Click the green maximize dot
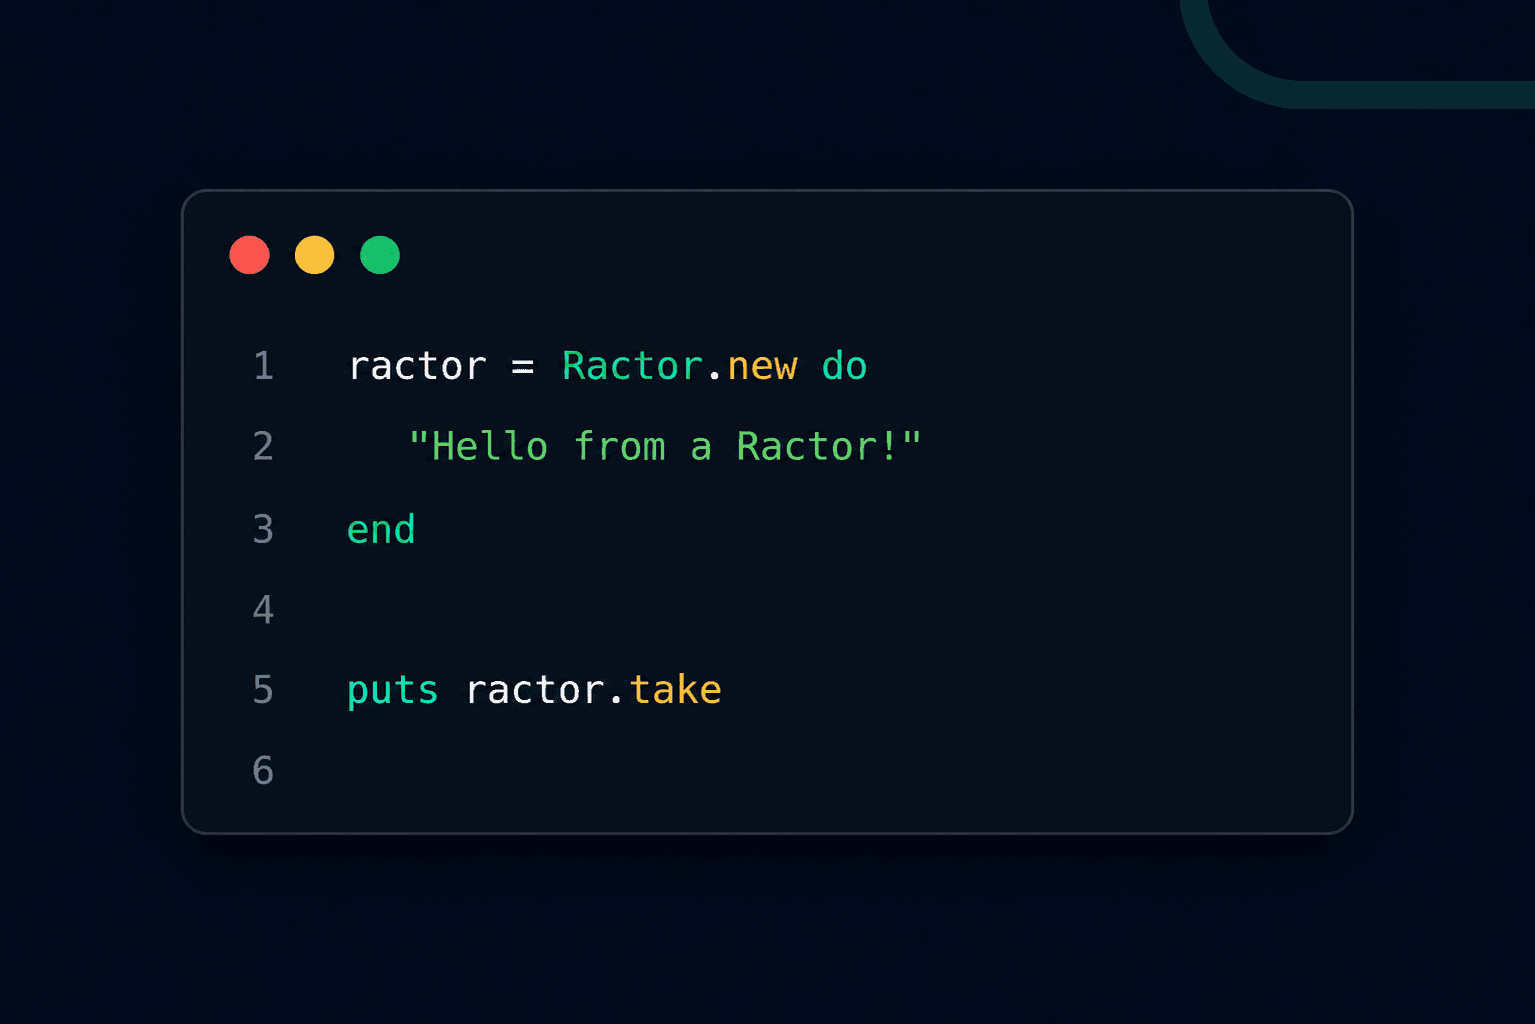1535x1024 pixels. click(x=380, y=255)
